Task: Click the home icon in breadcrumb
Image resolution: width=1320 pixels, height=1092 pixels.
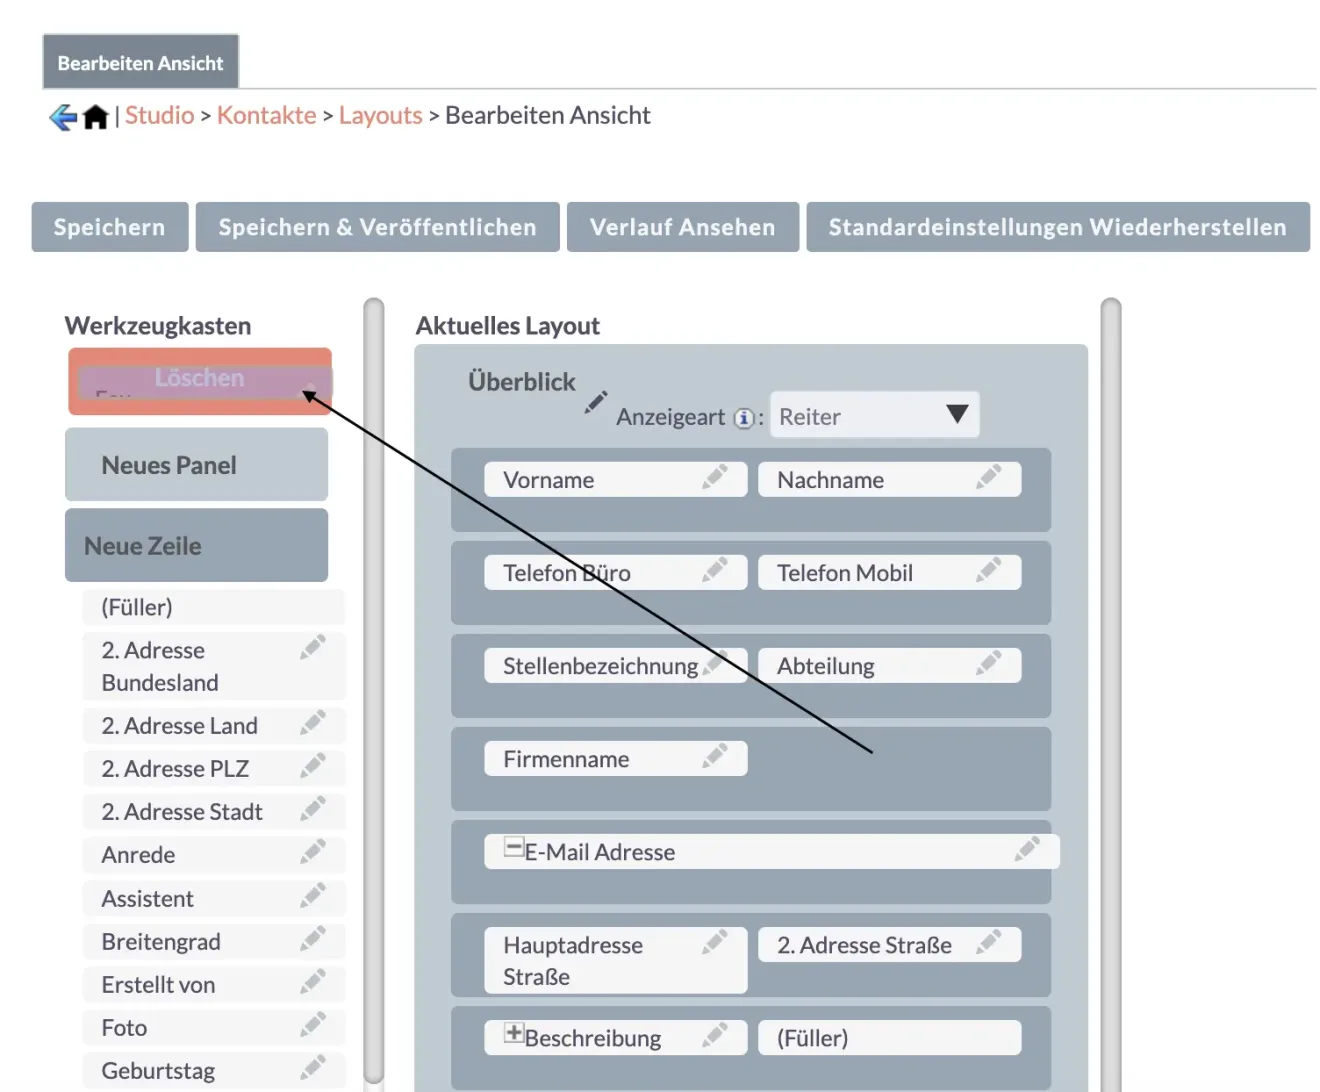Action: click(x=95, y=117)
